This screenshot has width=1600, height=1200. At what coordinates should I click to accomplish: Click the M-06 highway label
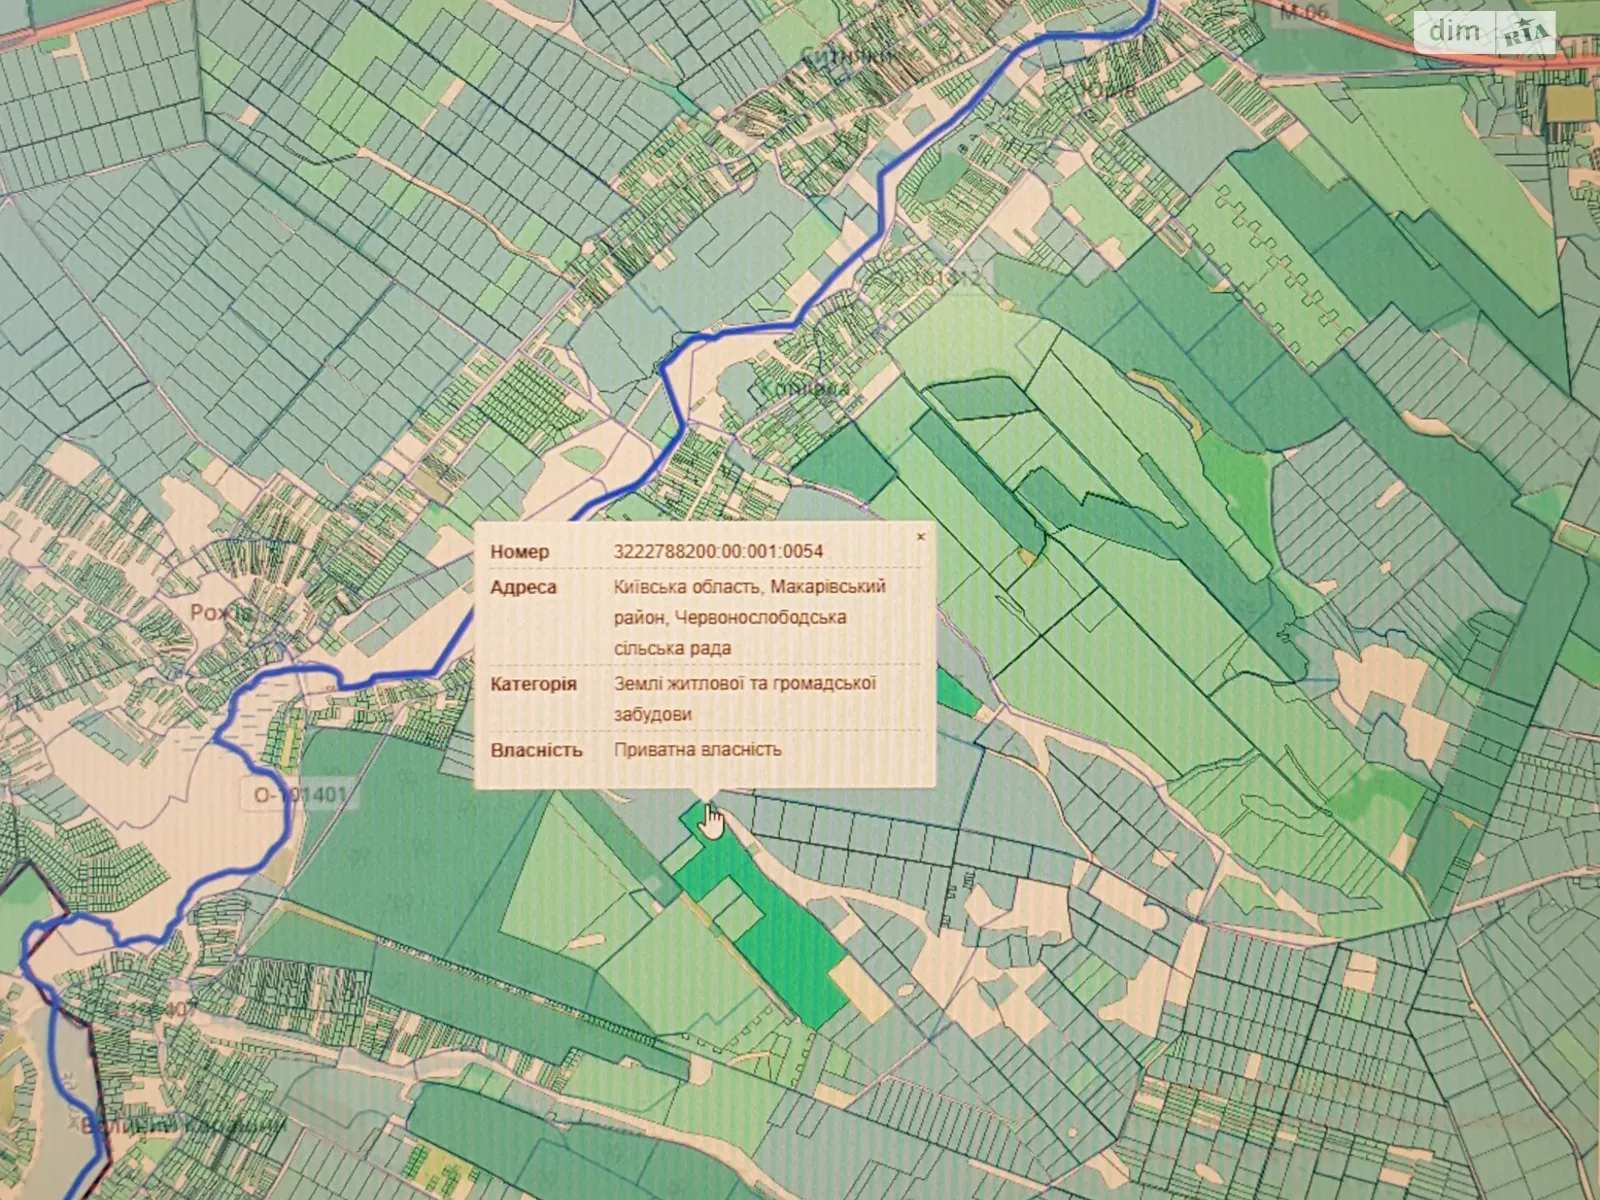(1304, 13)
